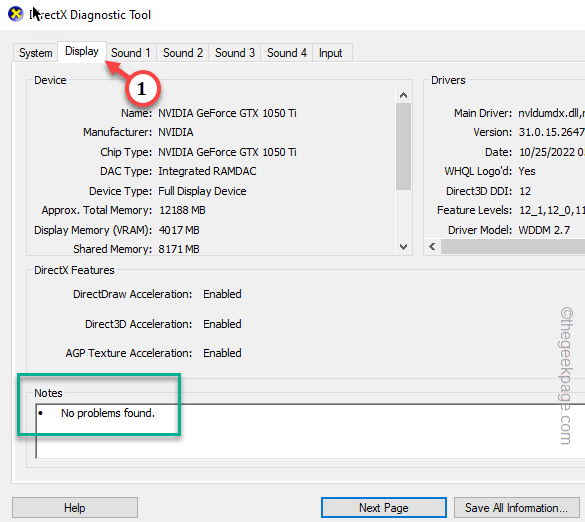Click Save All Information button

tap(516, 507)
